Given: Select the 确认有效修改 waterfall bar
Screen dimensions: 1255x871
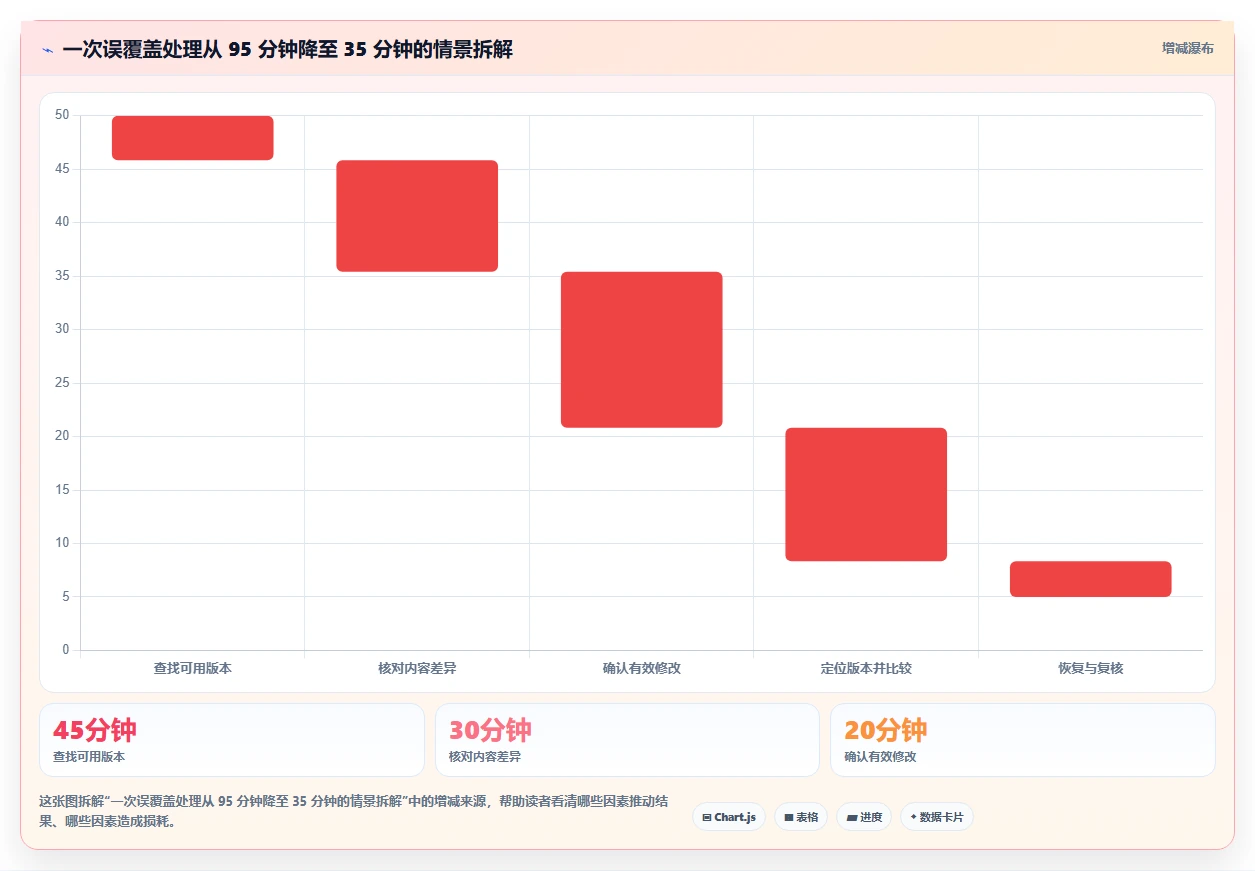Looking at the screenshot, I should pos(642,350).
